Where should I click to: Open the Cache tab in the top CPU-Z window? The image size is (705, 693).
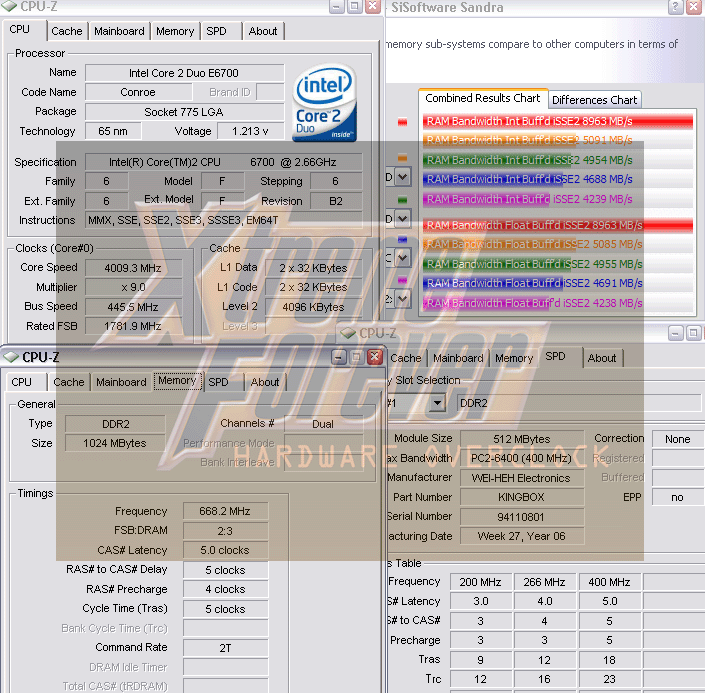pyautogui.click(x=67, y=31)
